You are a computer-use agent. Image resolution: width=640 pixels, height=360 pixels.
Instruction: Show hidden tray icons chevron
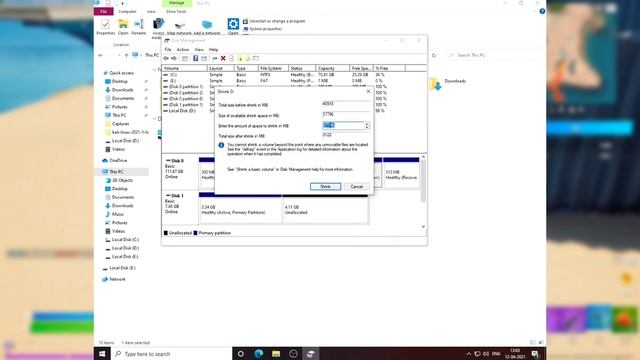pyautogui.click(x=469, y=354)
